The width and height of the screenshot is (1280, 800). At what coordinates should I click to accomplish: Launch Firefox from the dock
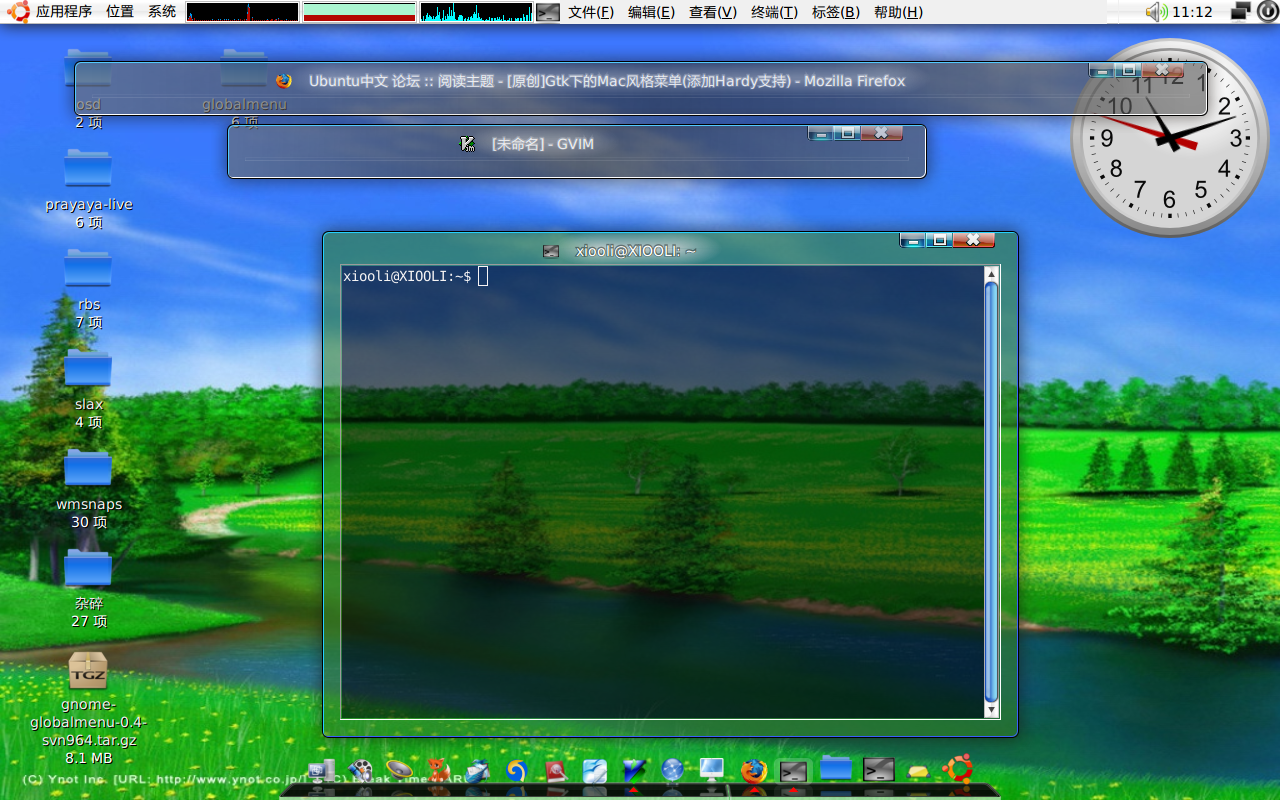(754, 770)
